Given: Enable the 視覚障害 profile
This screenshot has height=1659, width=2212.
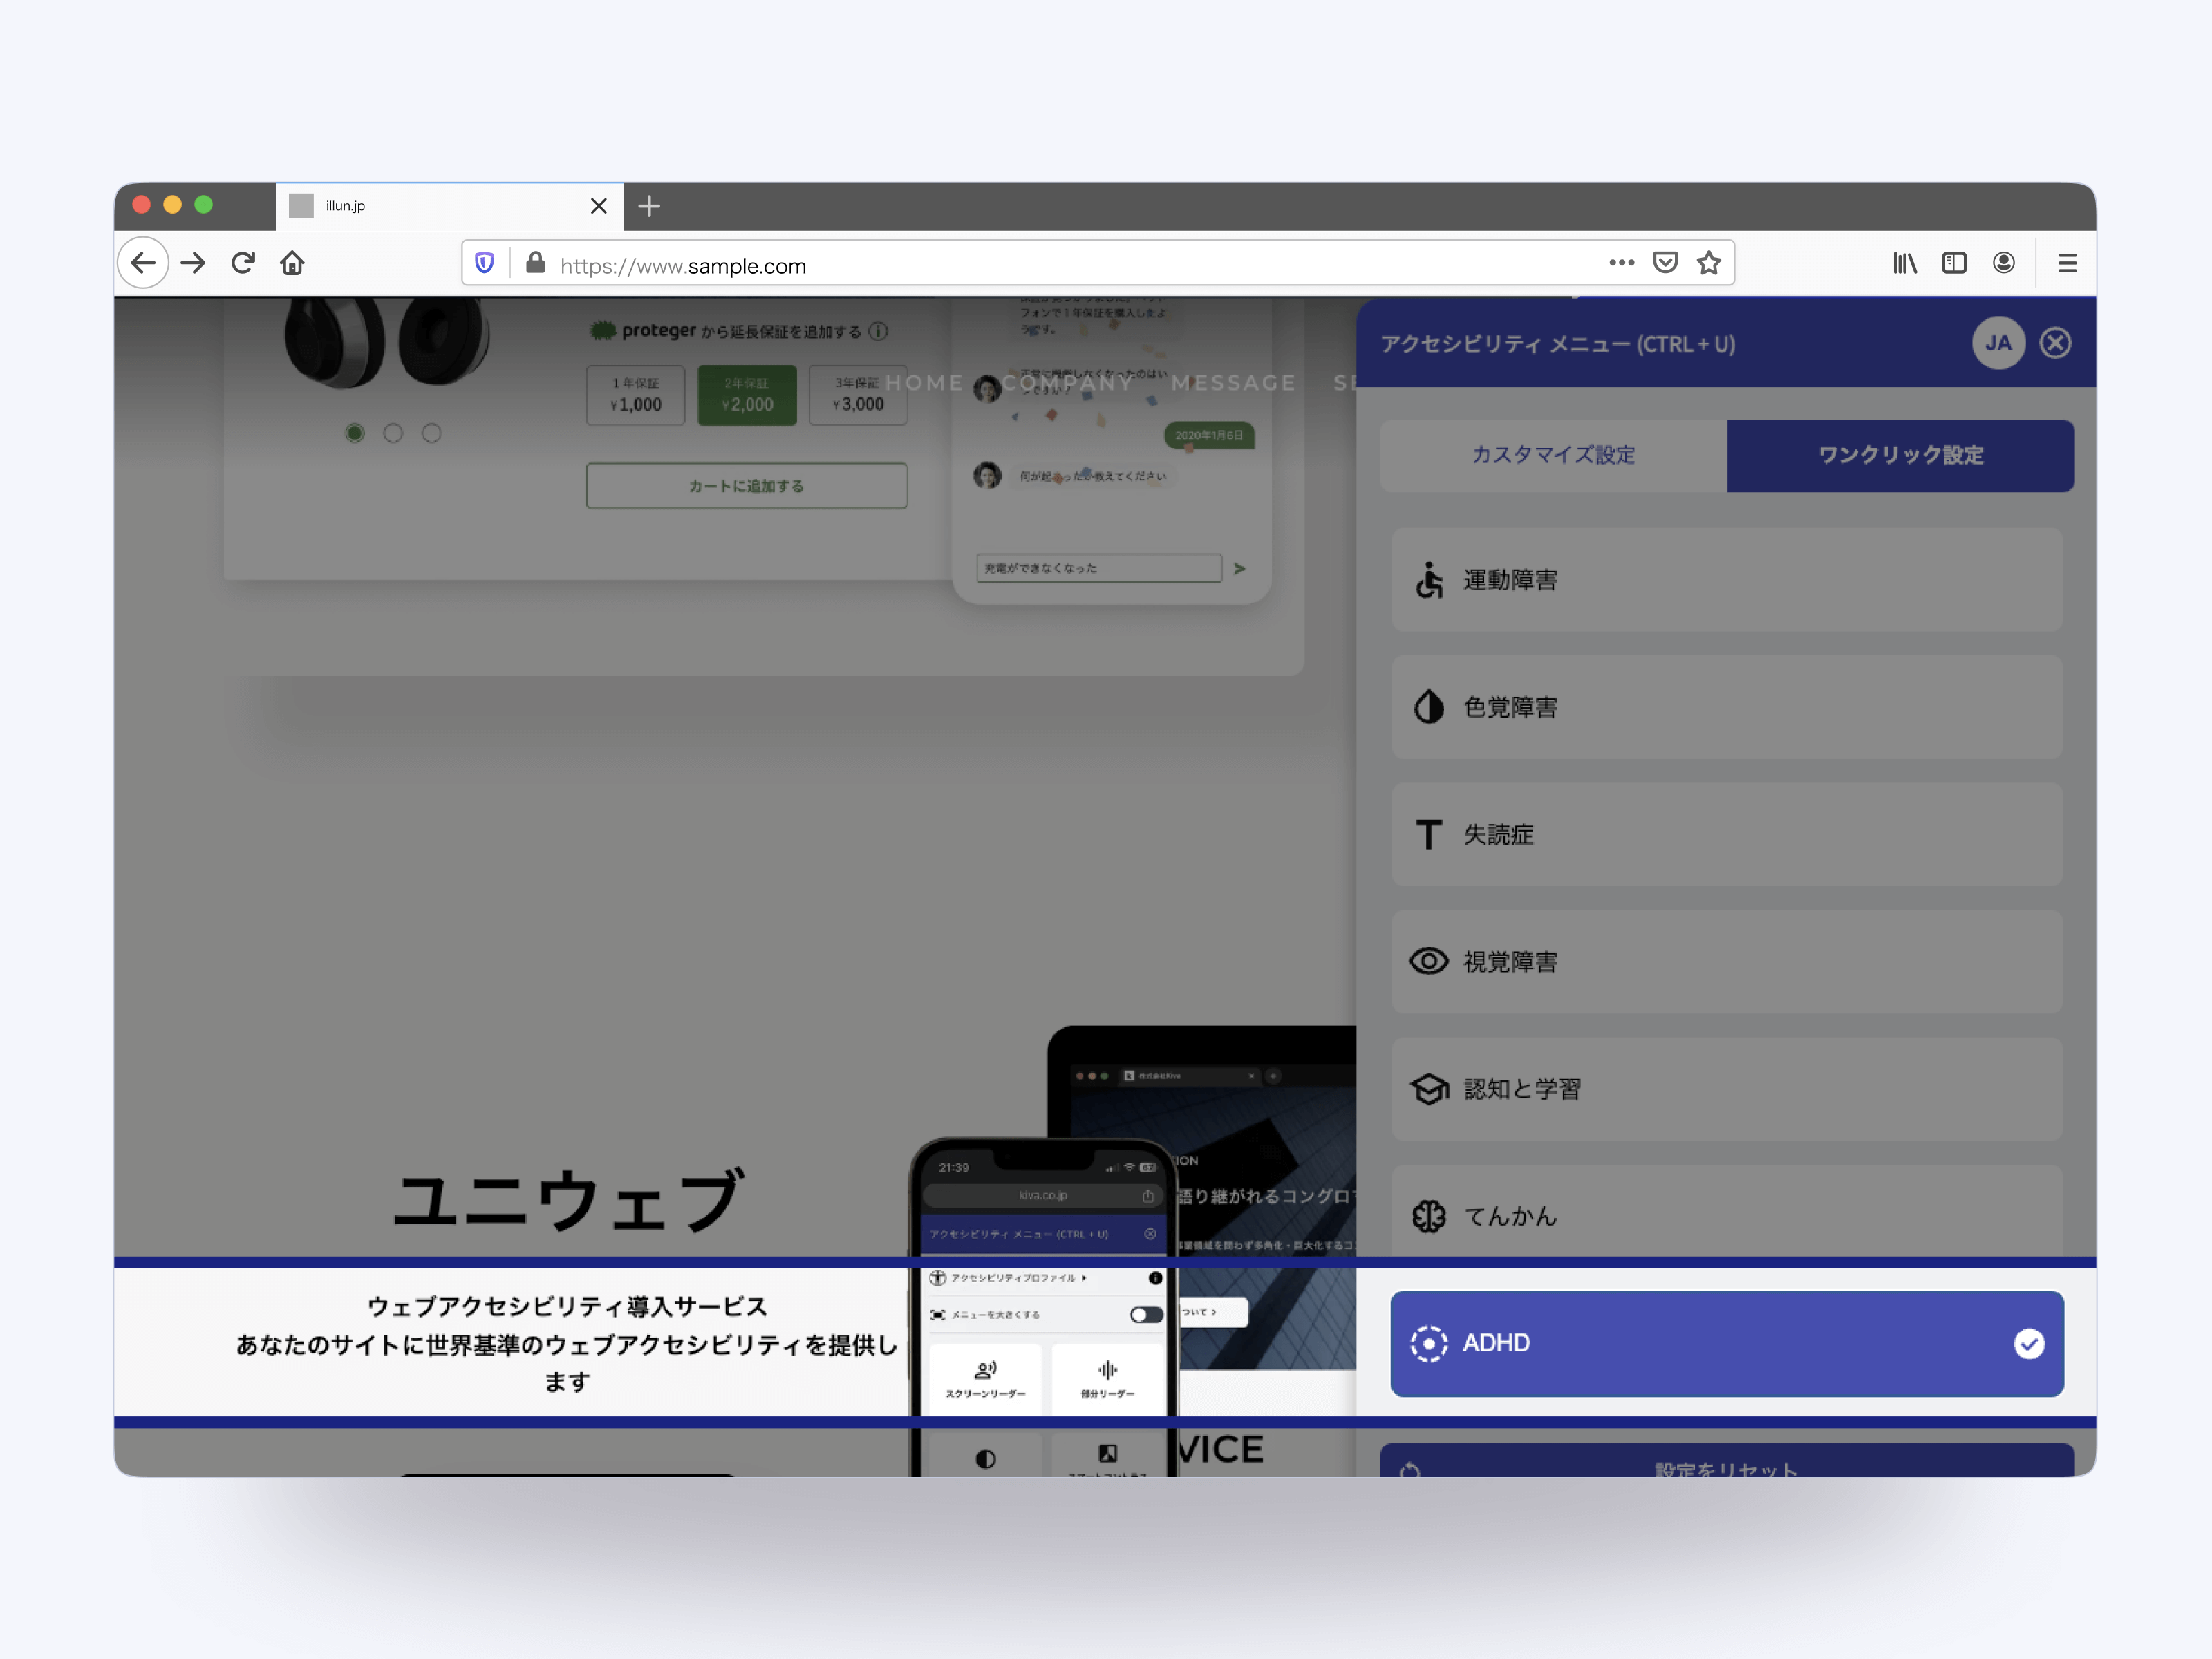Looking at the screenshot, I should coord(1727,961).
